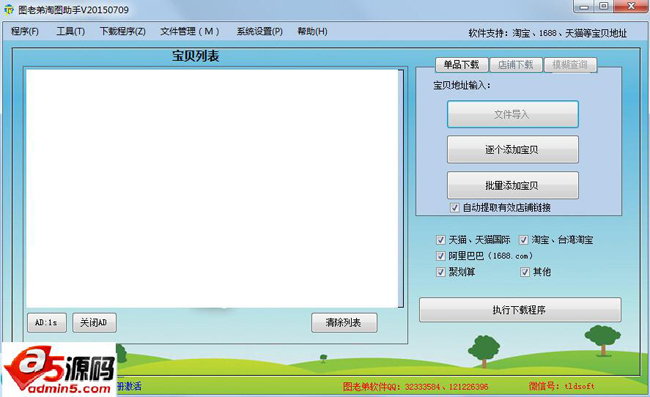
Task: Switch to the 模糊查询 tab
Action: tap(570, 65)
